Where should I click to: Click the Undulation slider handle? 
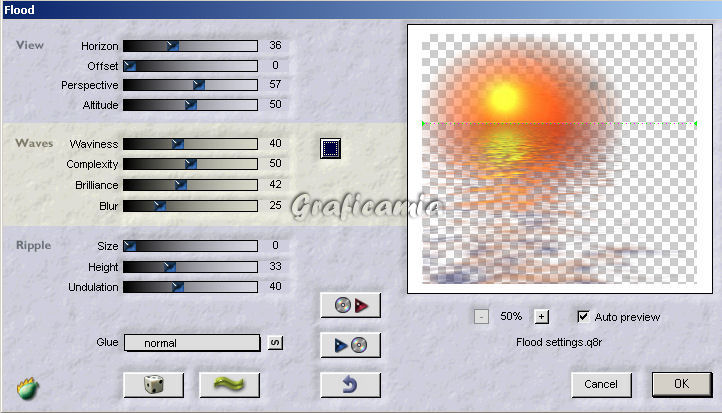point(178,287)
